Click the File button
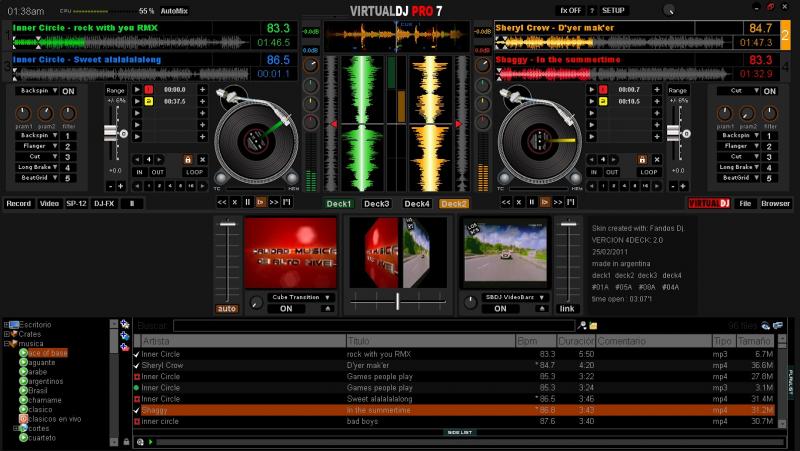 pos(745,203)
